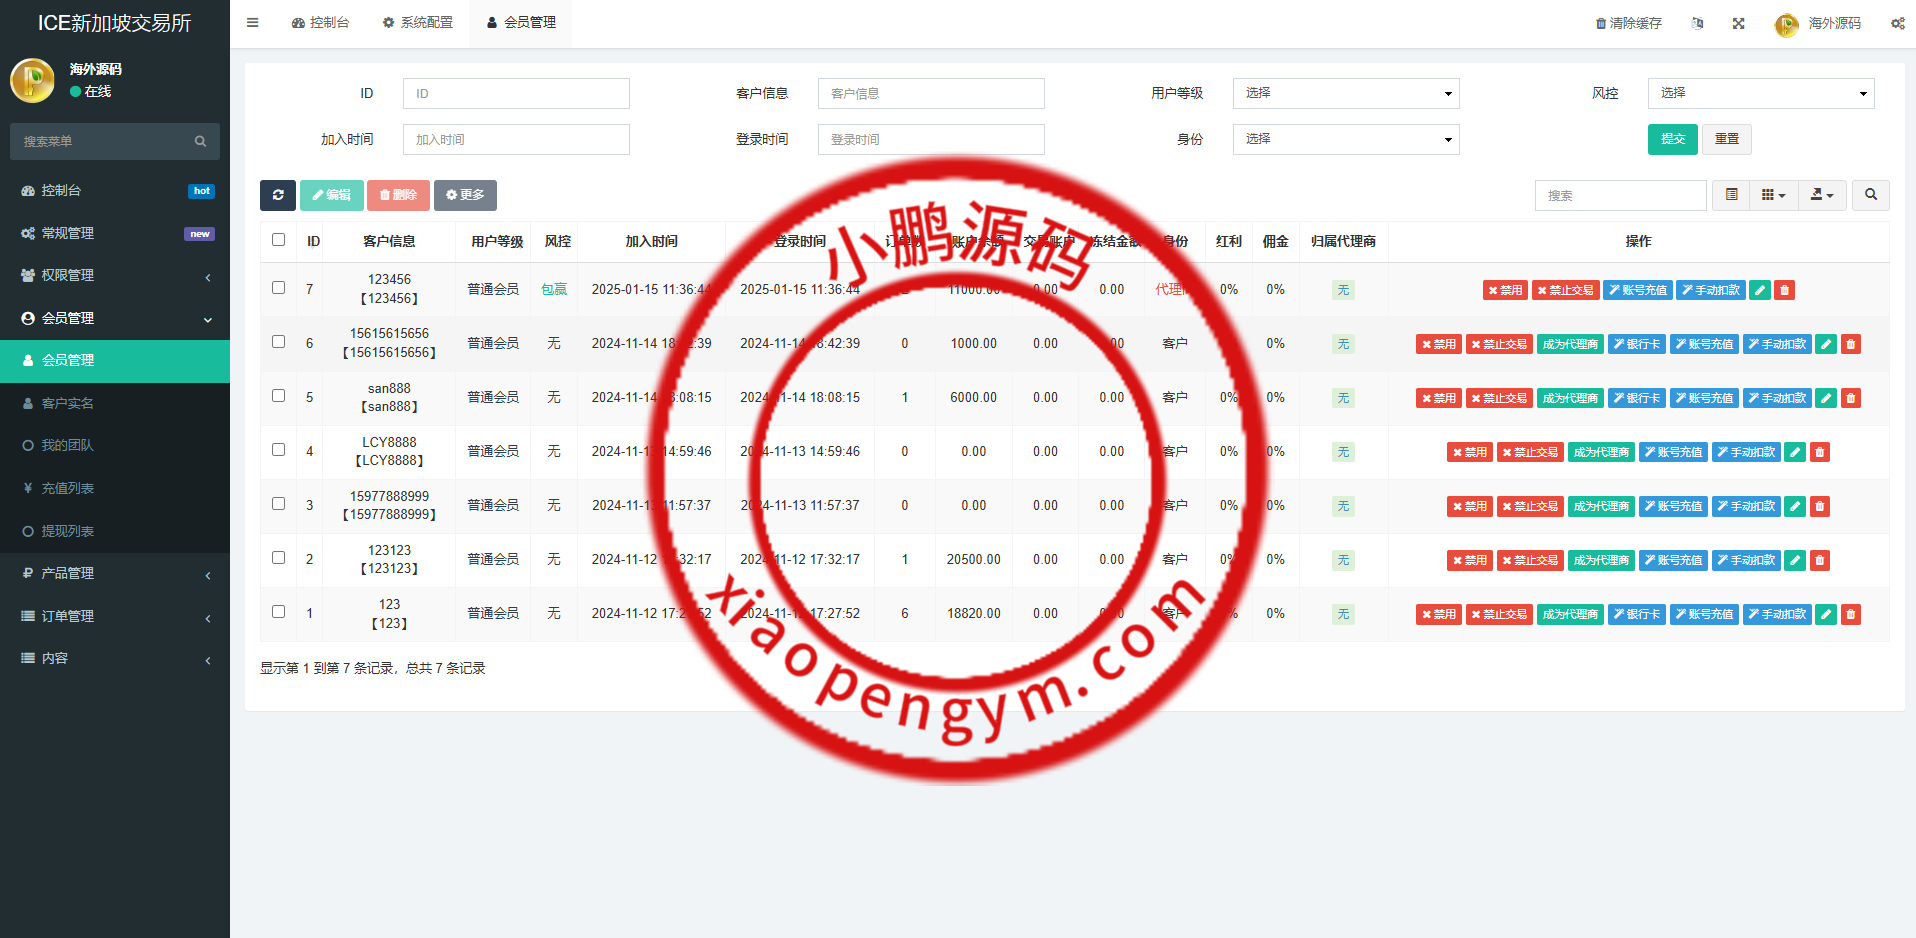This screenshot has width=1916, height=938.
Task: Expand the columns grid dropdown
Action: coord(1773,195)
